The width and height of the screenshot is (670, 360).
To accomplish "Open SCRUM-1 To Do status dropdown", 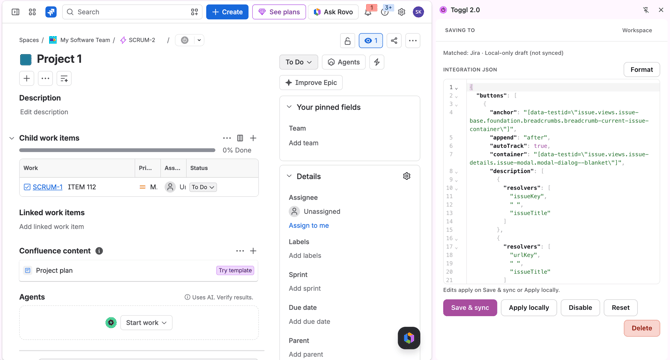I will 203,187.
